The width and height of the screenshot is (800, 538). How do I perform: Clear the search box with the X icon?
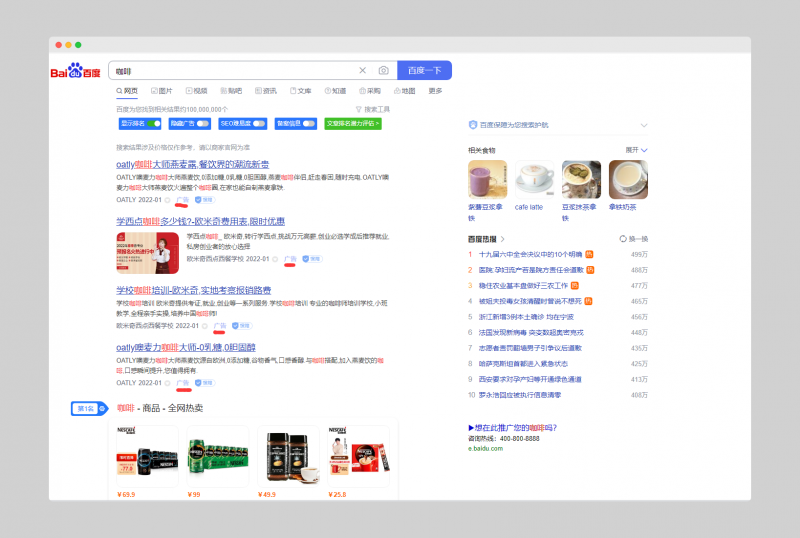point(363,71)
